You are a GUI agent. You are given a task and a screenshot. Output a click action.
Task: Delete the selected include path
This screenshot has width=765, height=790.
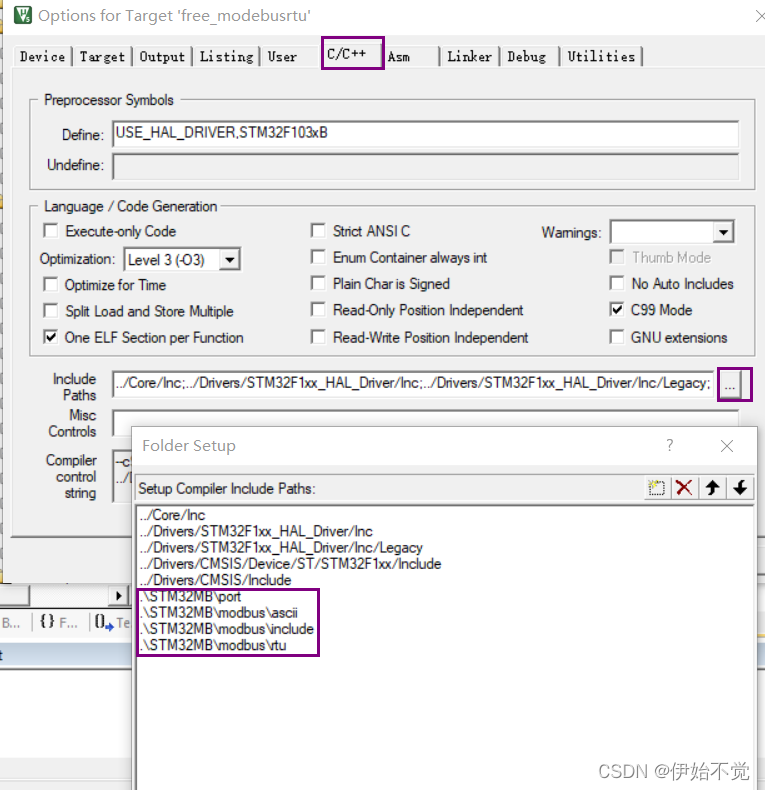[684, 488]
